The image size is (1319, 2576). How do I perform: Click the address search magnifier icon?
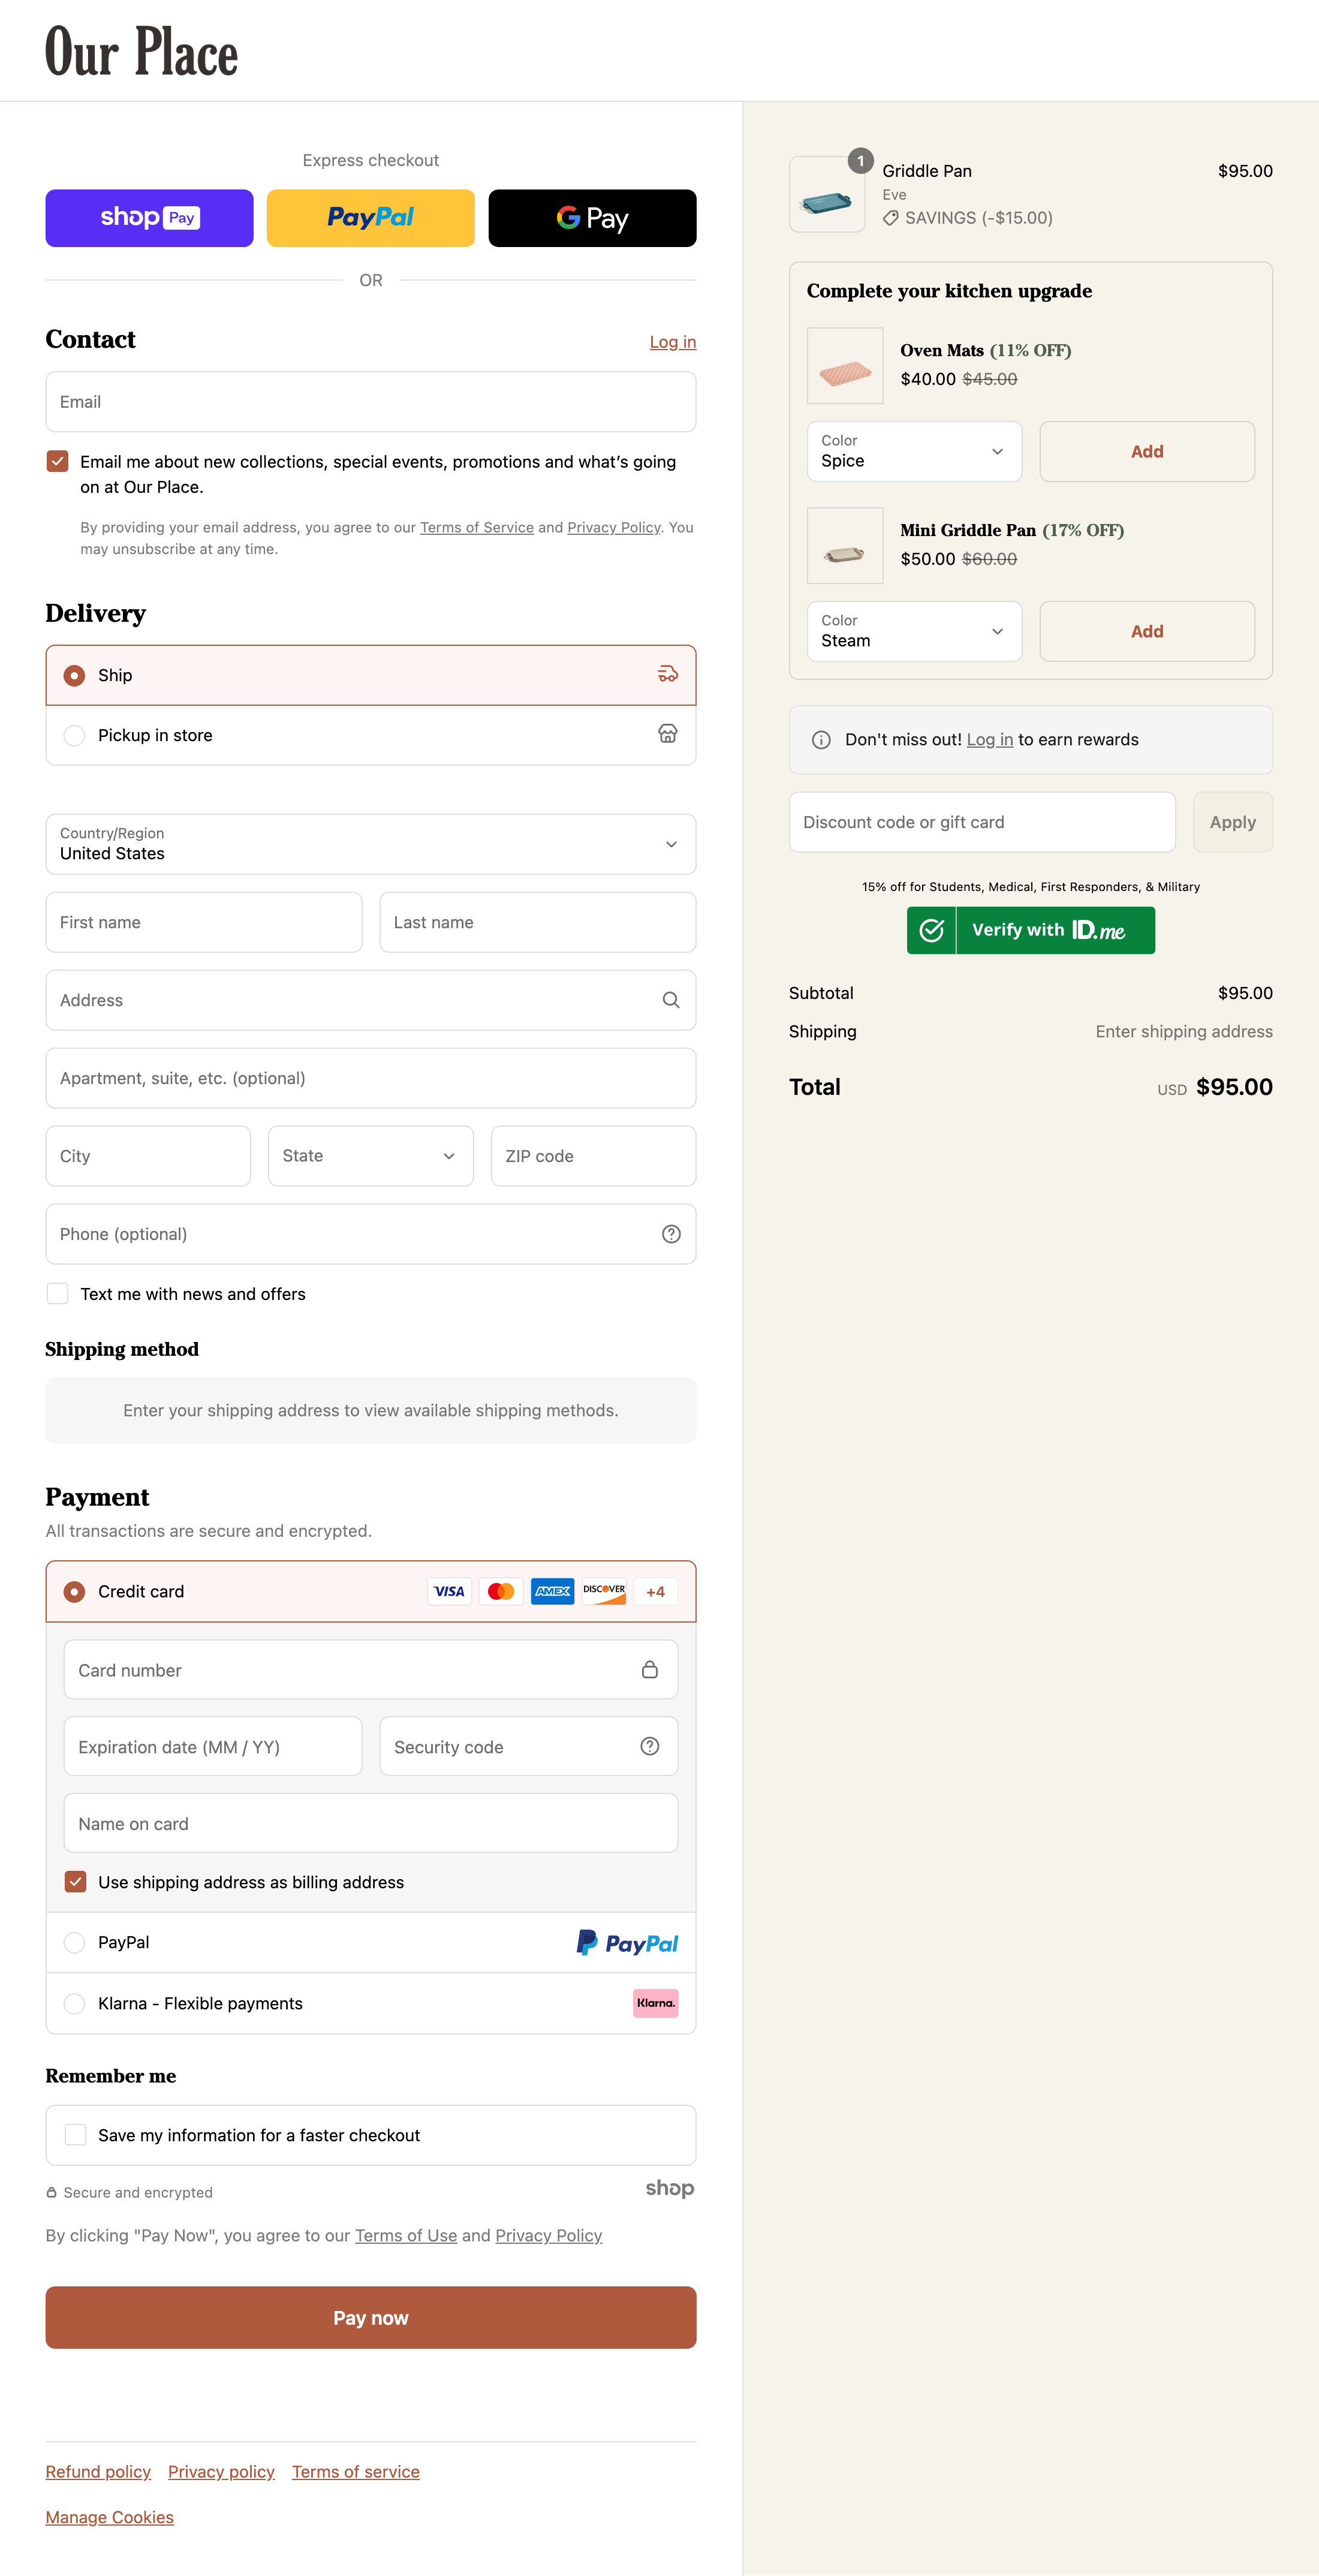670,1000
